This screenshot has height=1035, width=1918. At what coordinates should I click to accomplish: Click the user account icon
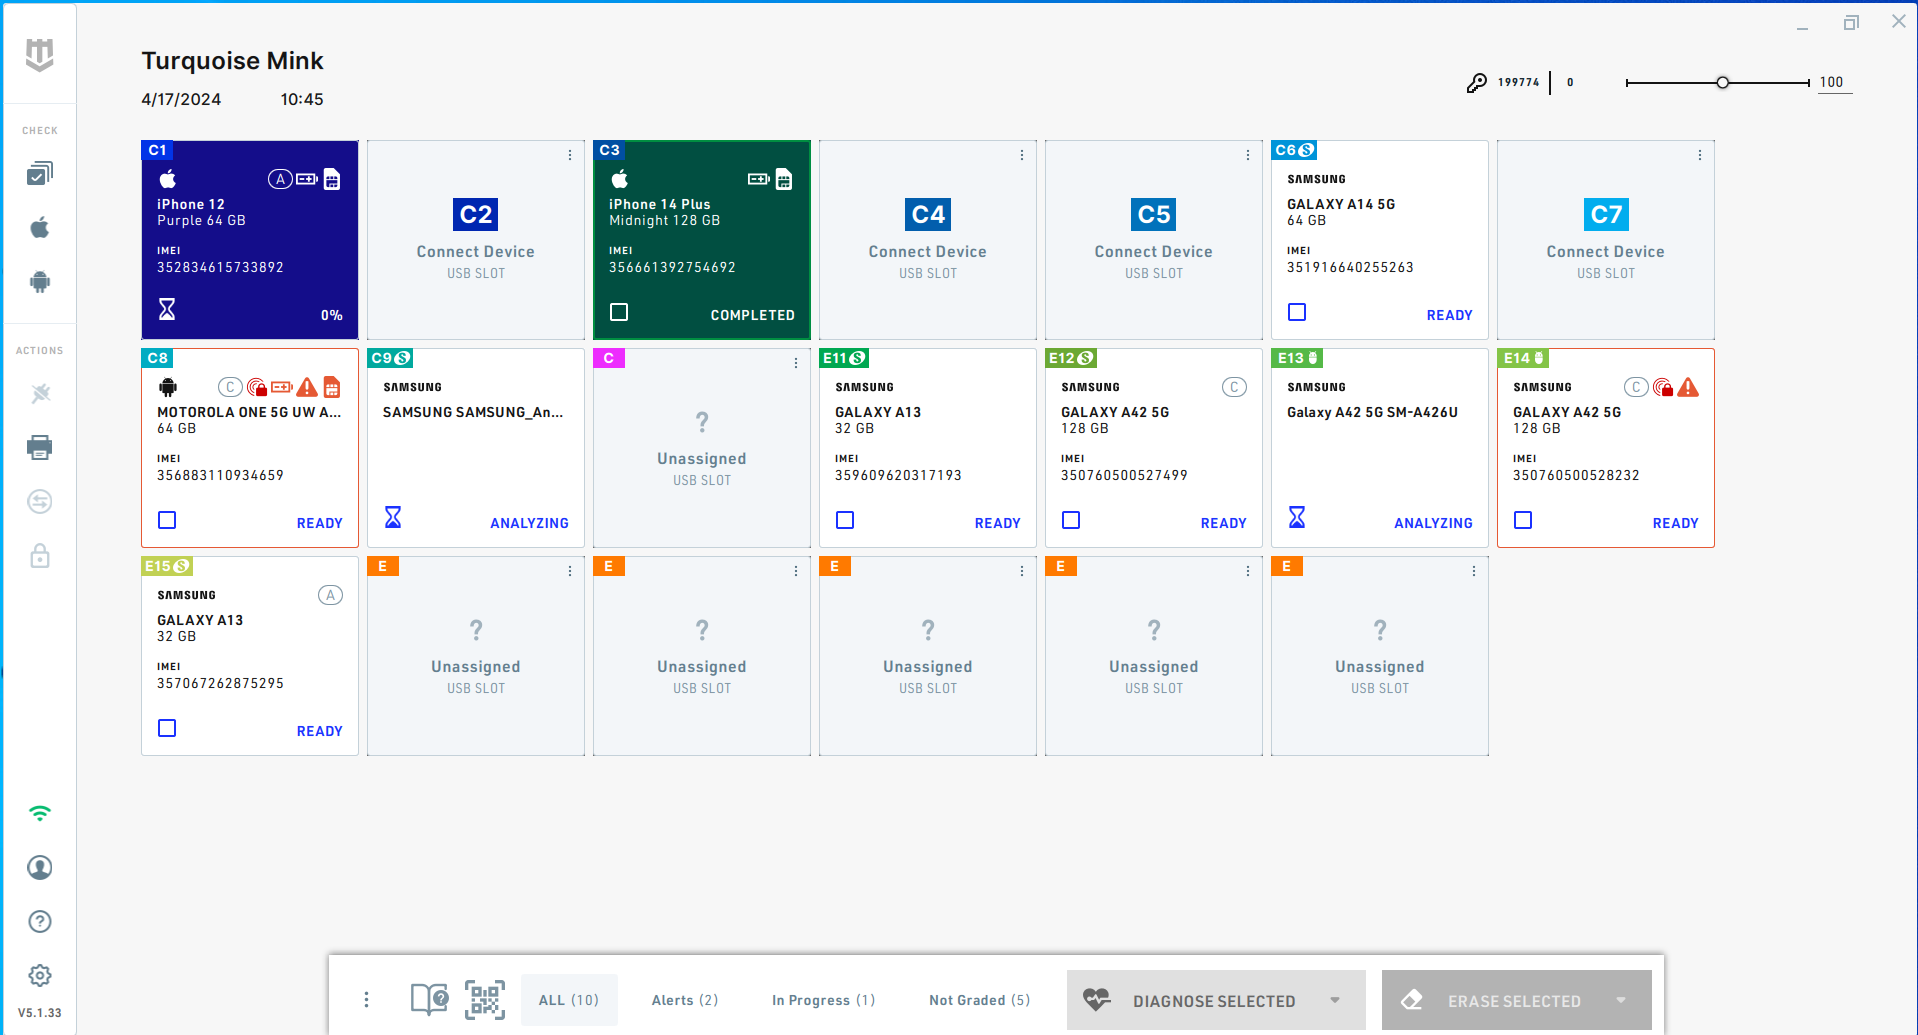(40, 867)
